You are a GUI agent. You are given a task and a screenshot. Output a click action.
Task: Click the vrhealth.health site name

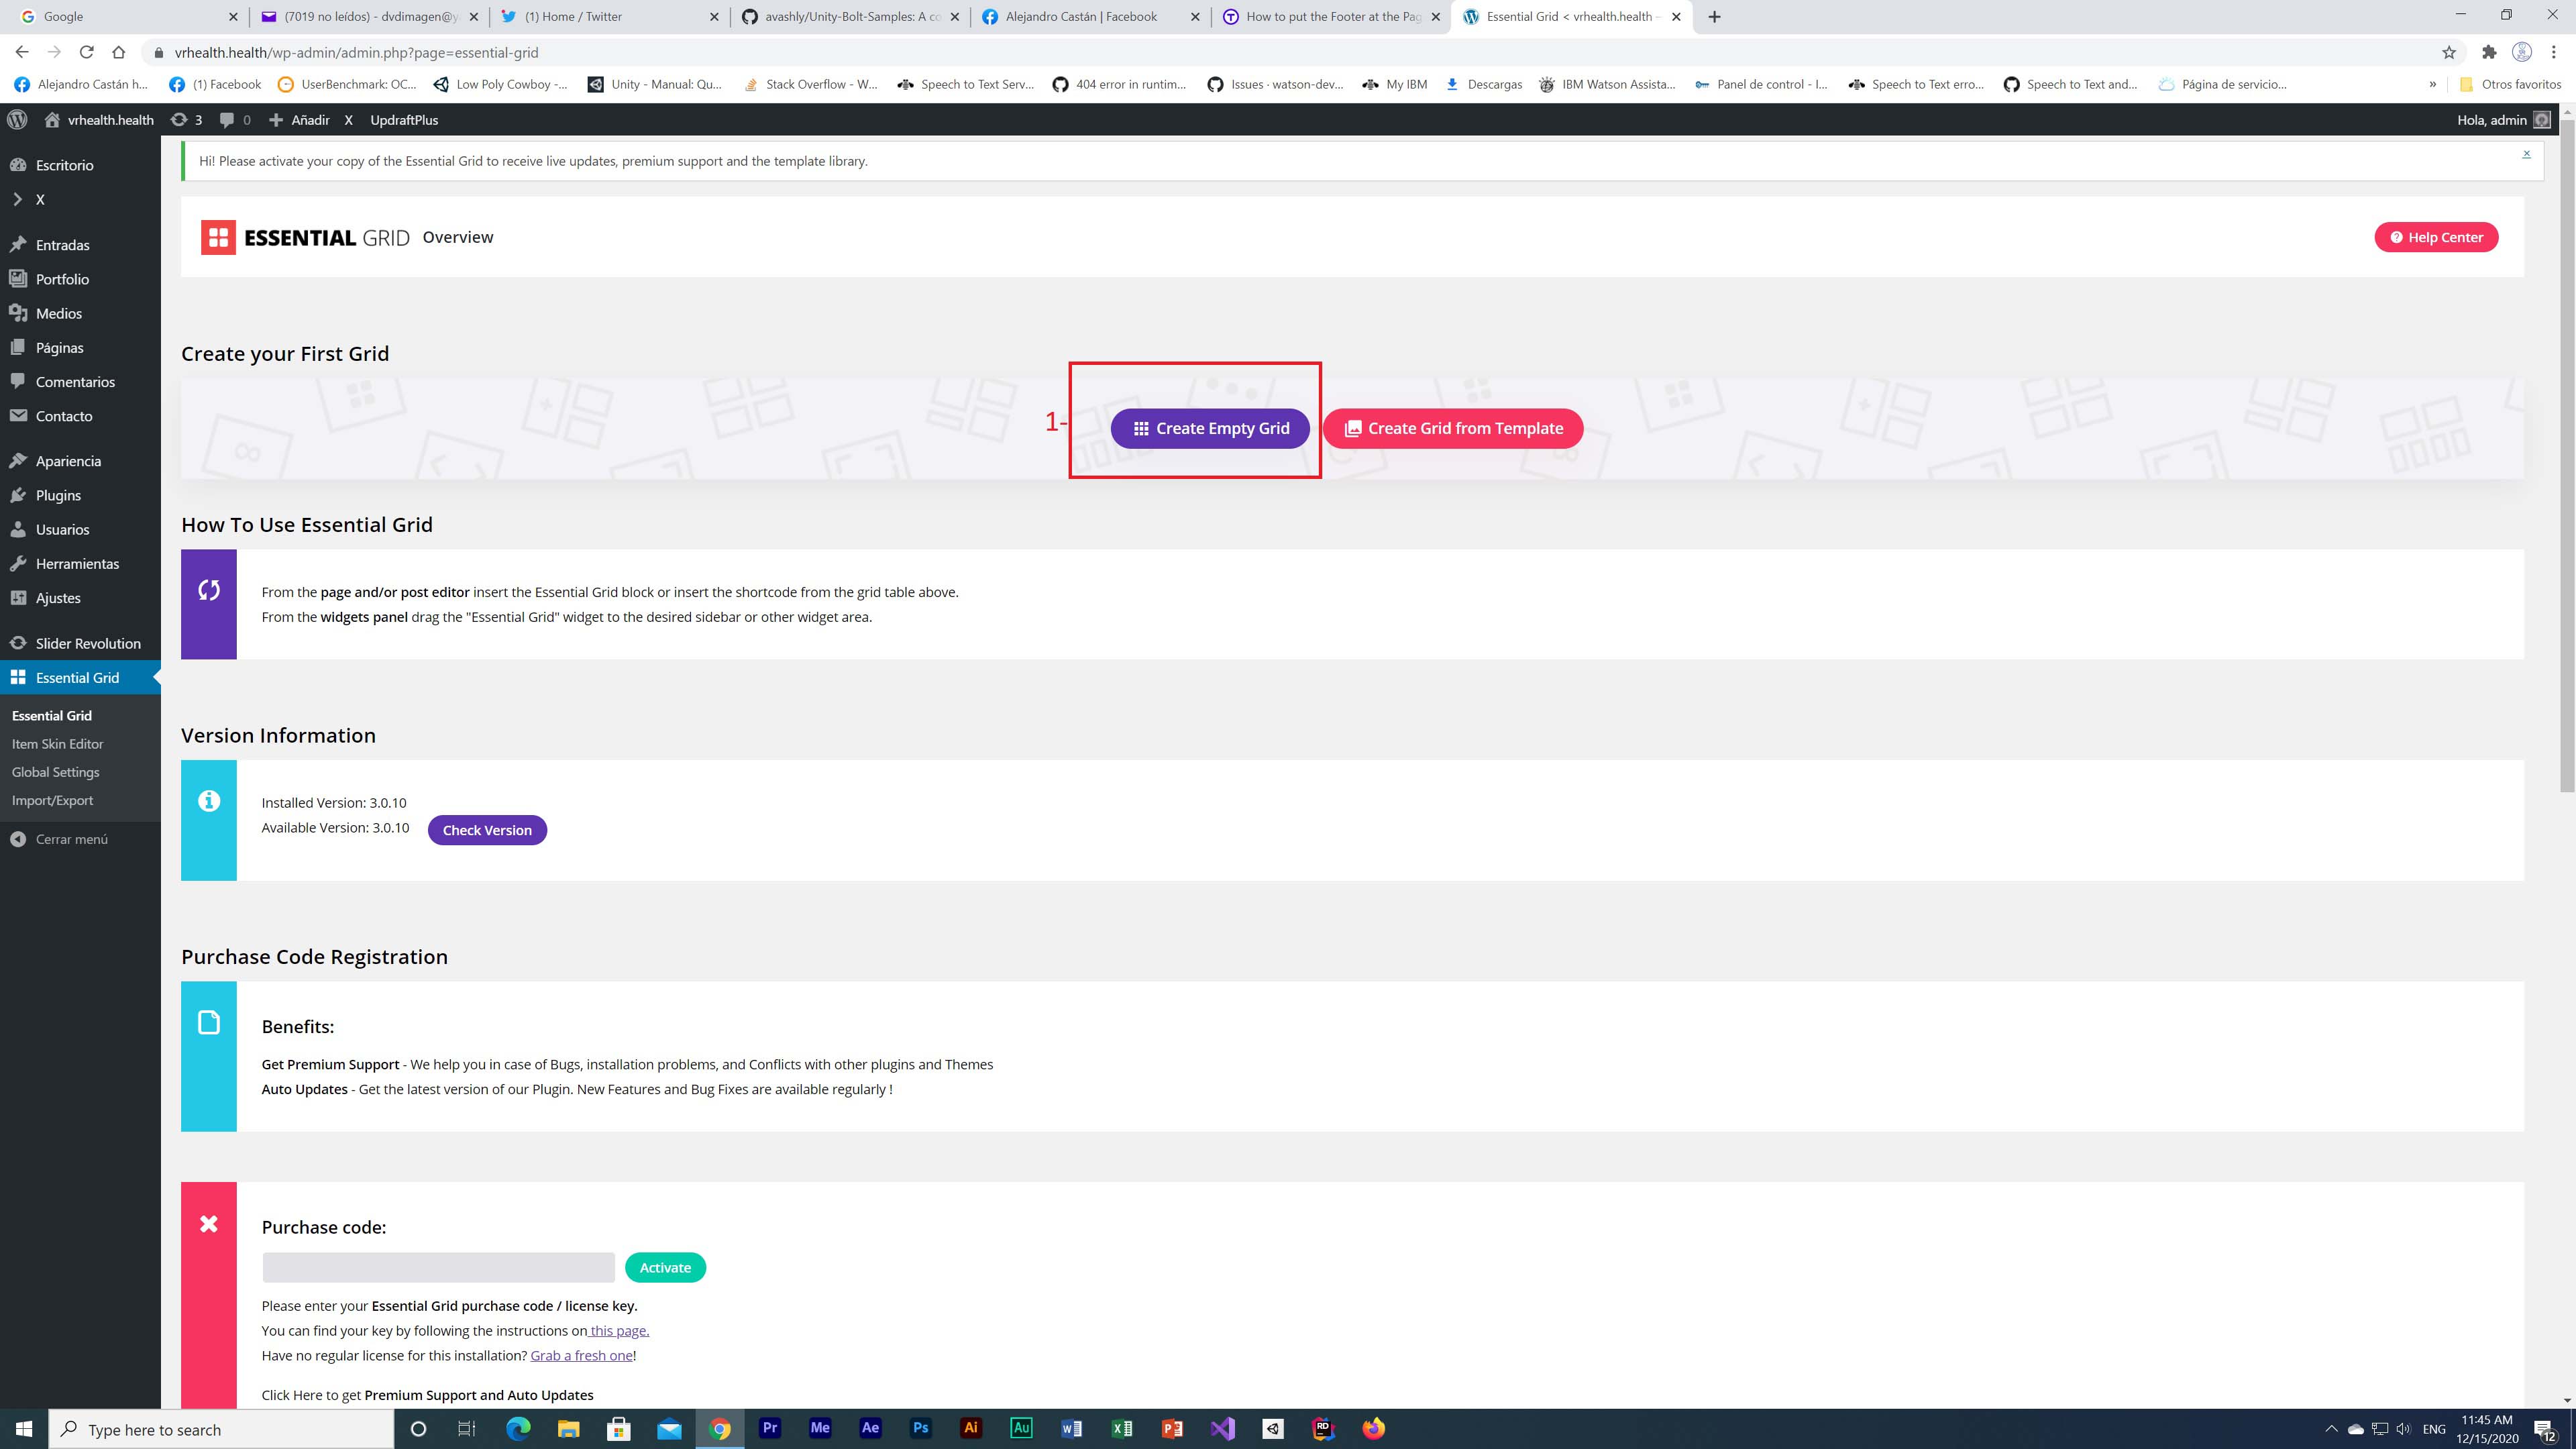[99, 120]
